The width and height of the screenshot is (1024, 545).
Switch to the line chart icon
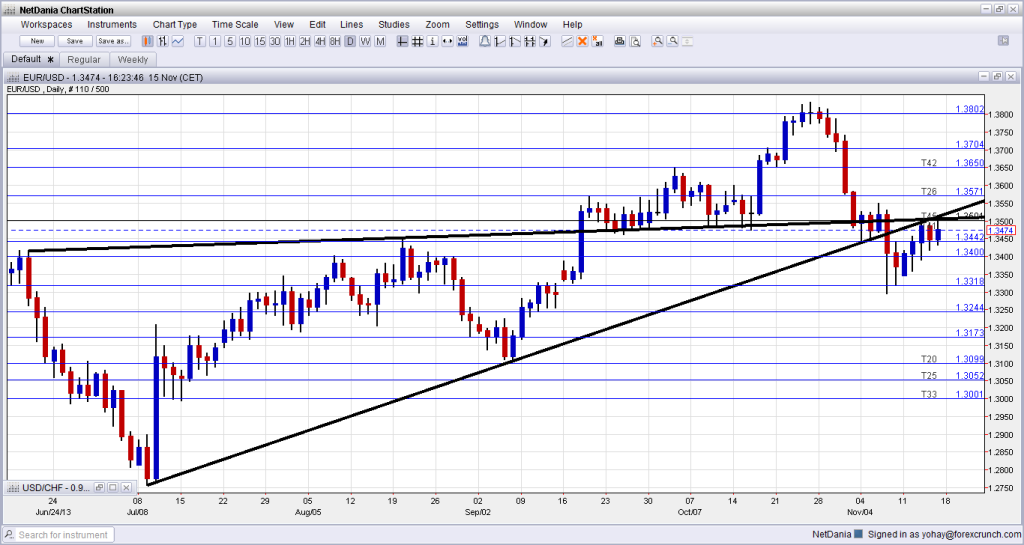178,41
